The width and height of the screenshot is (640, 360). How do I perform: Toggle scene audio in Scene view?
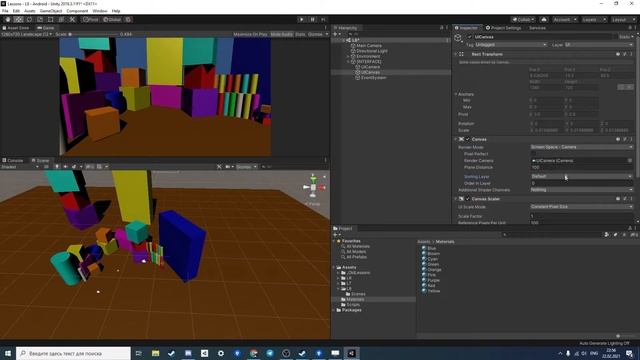(x=65, y=167)
